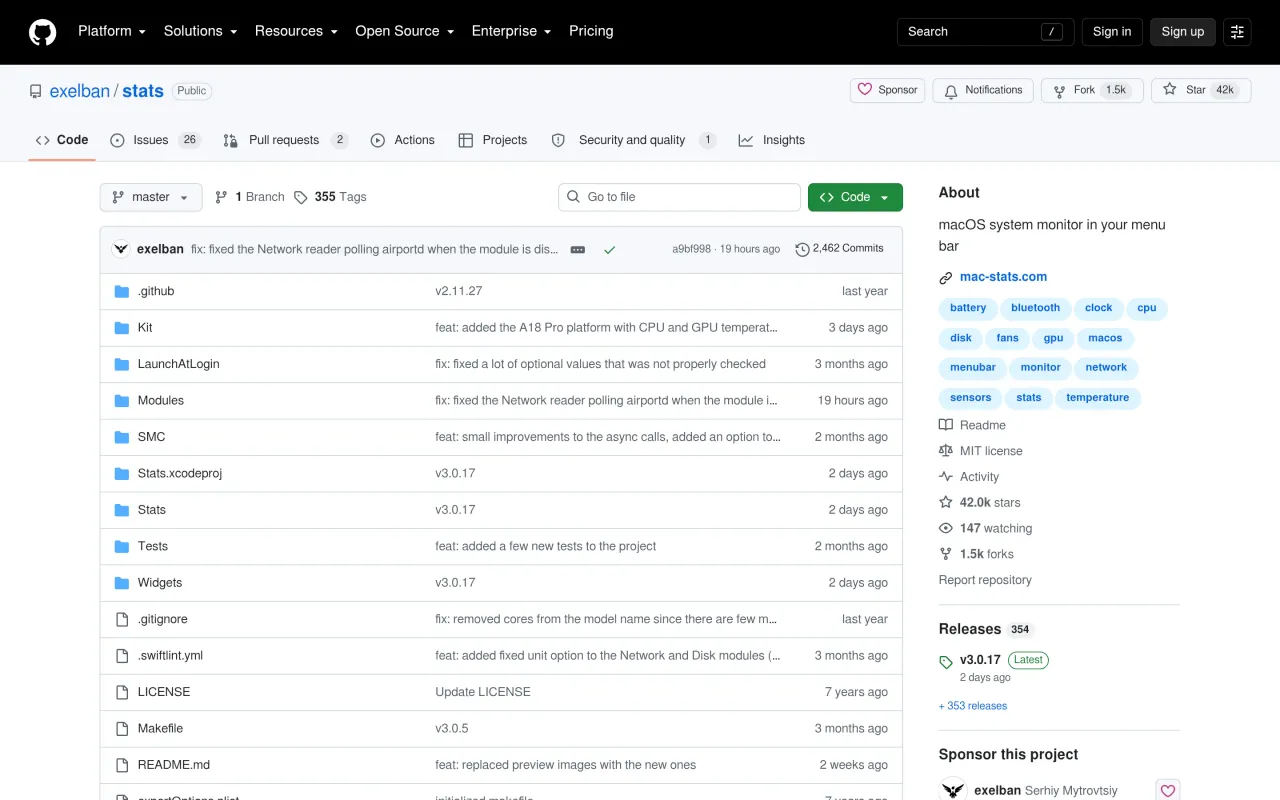Open the exelban owner link
Viewport: 1280px width, 800px height.
80,91
